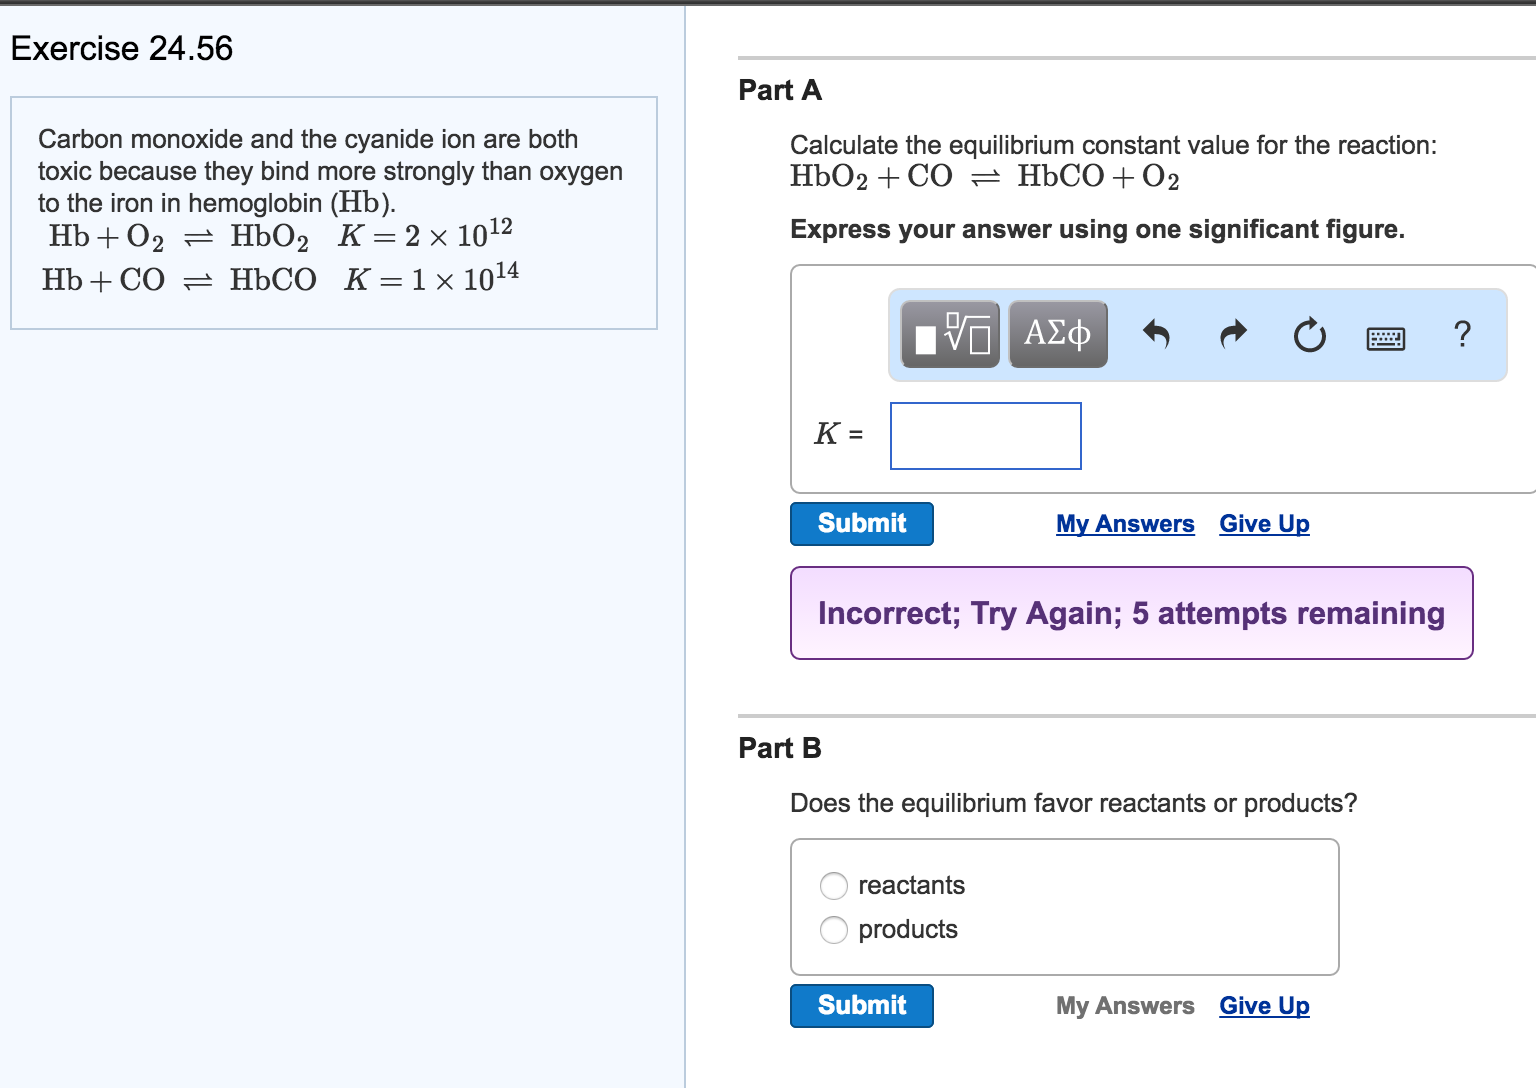The width and height of the screenshot is (1536, 1088).
Task: Click Give Up link for Part A
Action: (x=1264, y=524)
